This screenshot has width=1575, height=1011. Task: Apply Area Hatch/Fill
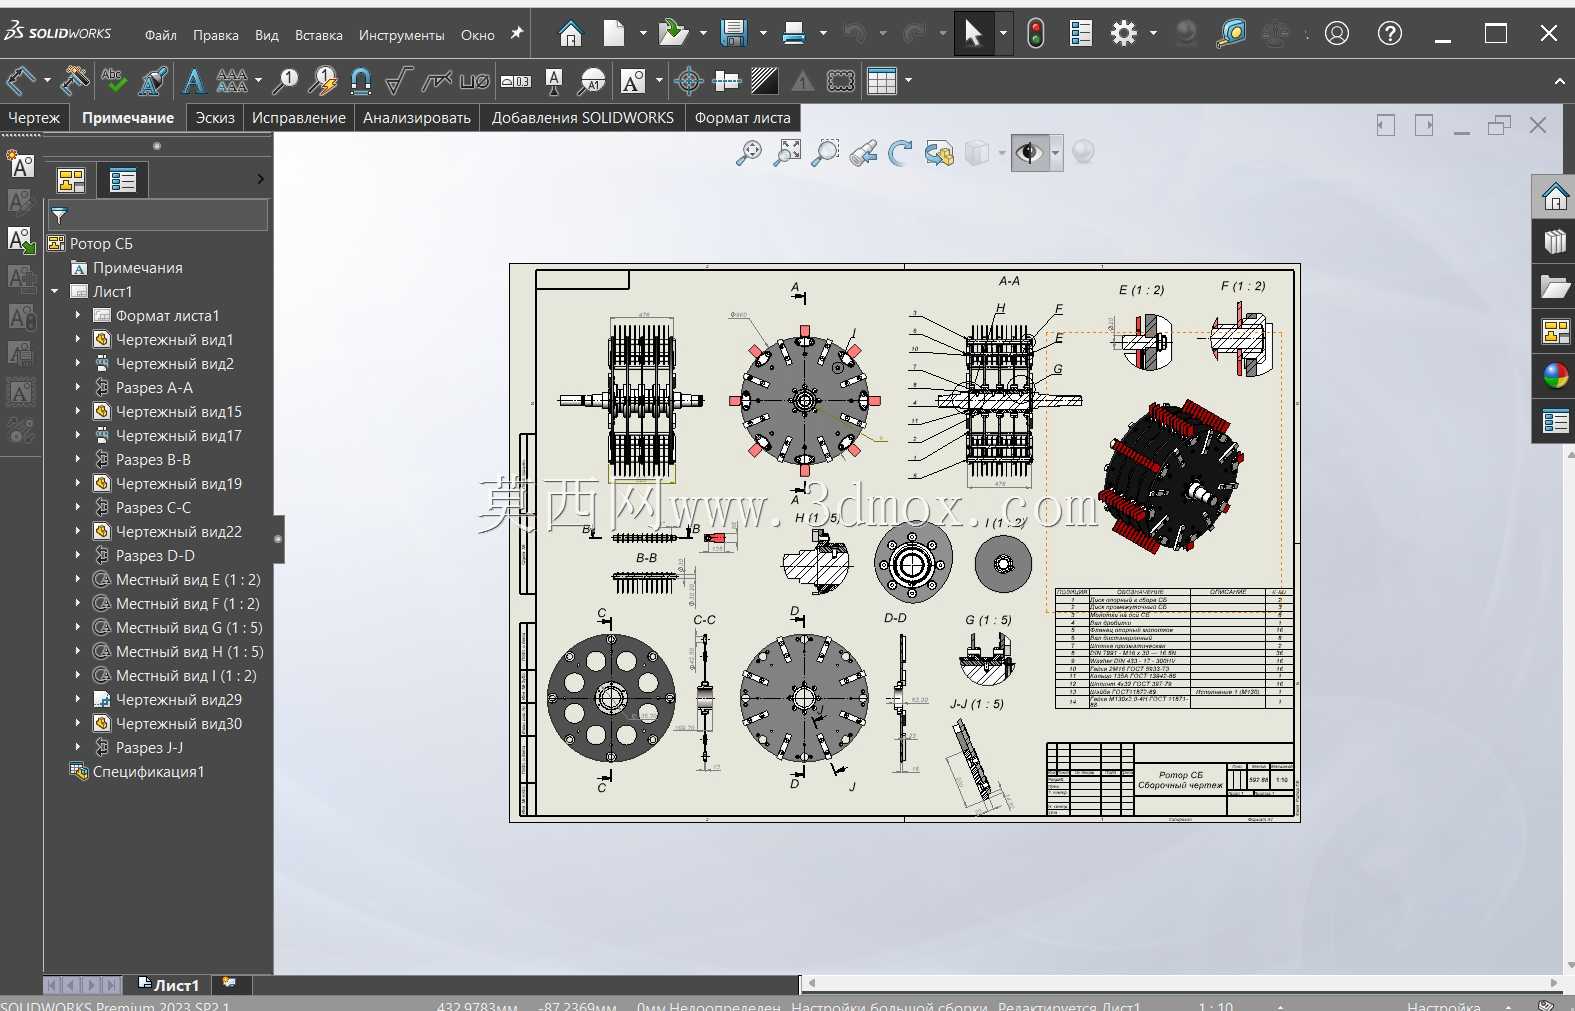click(x=765, y=81)
